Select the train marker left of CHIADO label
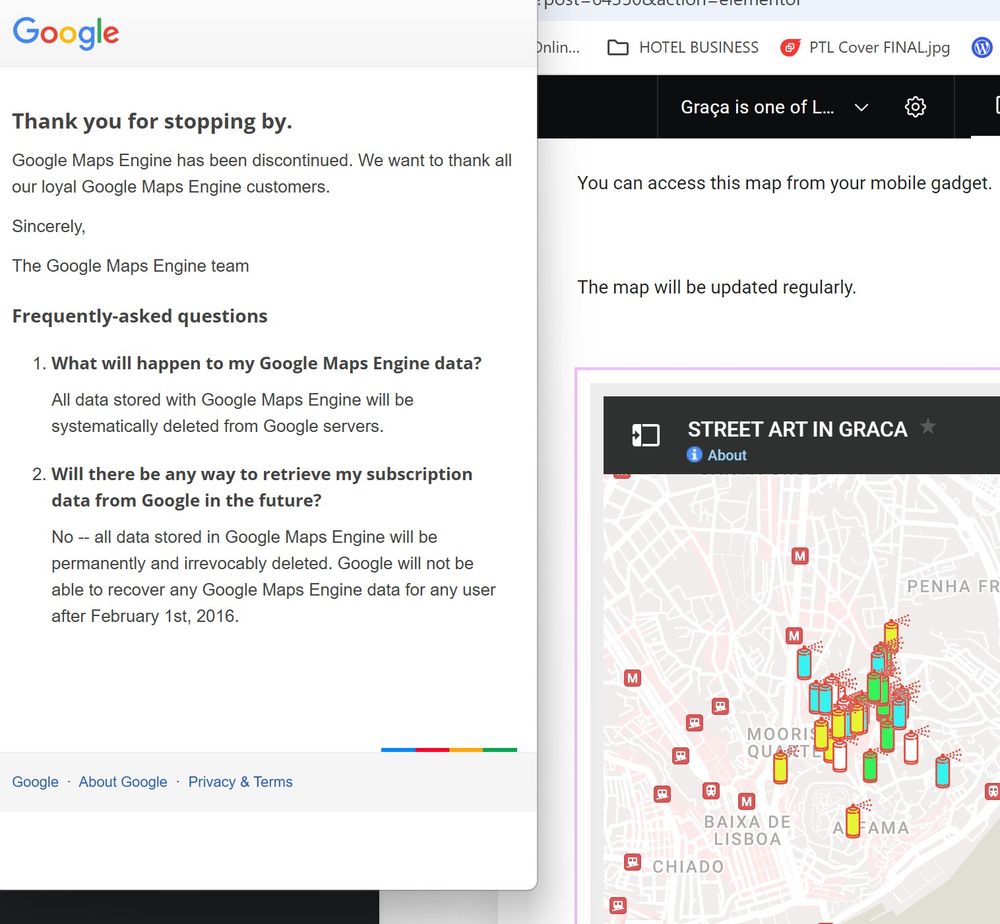Screen dimensions: 1000x924 tap(632, 863)
